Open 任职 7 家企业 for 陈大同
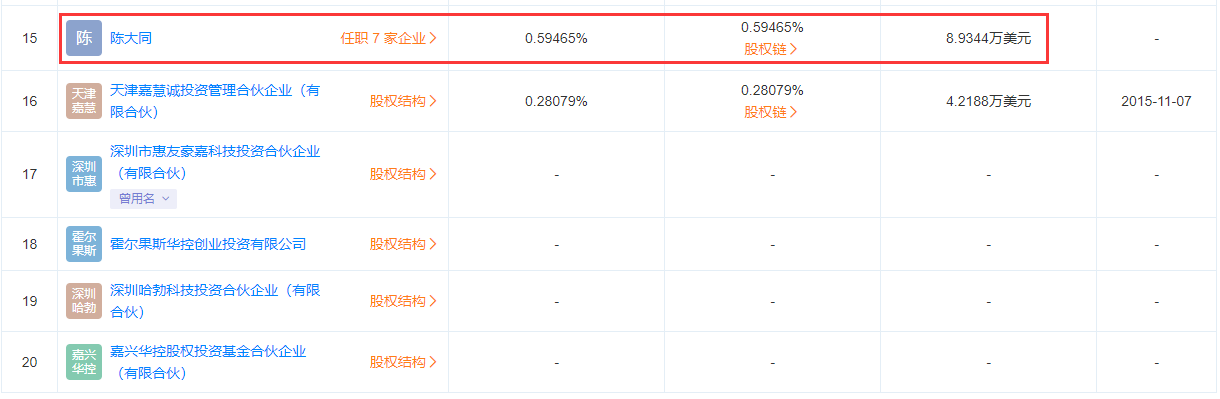Image resolution: width=1220 pixels, height=399 pixels. (x=389, y=39)
